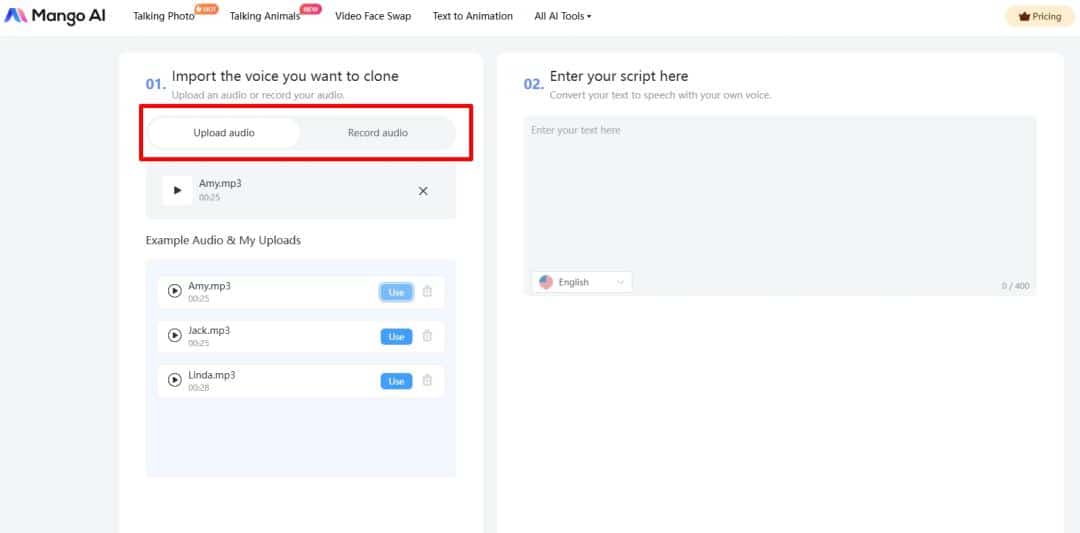Open Talking Animals page

point(264,16)
